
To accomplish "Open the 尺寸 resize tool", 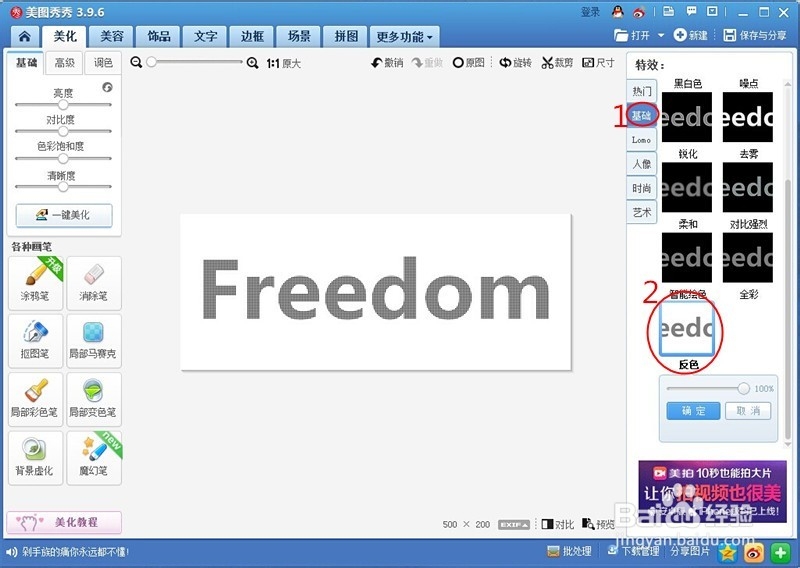I will 598,63.
